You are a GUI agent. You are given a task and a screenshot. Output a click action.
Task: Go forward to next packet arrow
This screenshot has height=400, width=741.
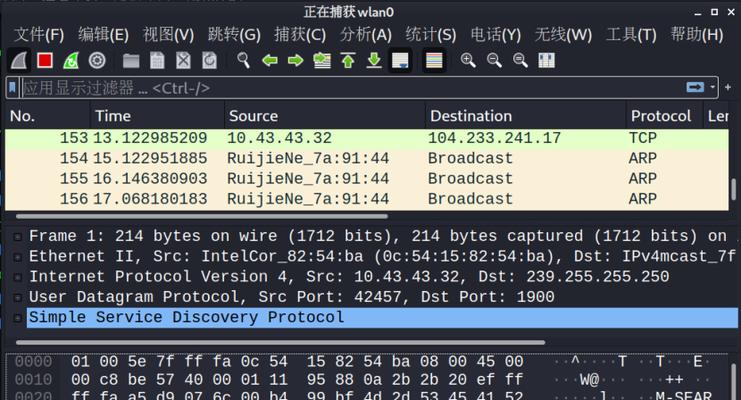point(295,61)
